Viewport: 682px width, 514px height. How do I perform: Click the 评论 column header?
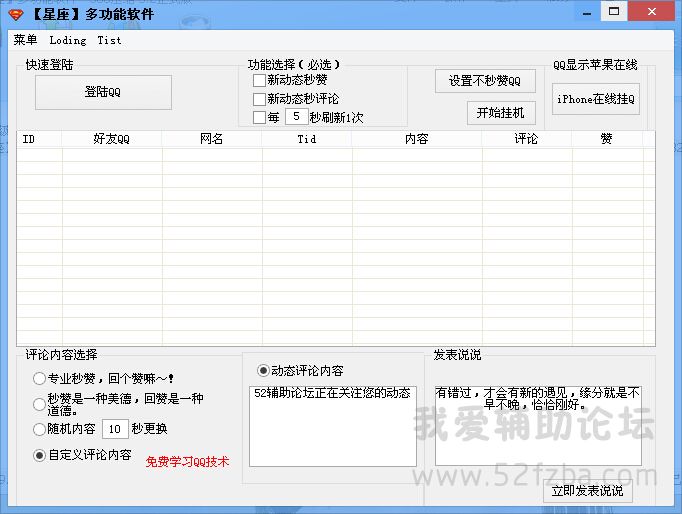(x=527, y=139)
